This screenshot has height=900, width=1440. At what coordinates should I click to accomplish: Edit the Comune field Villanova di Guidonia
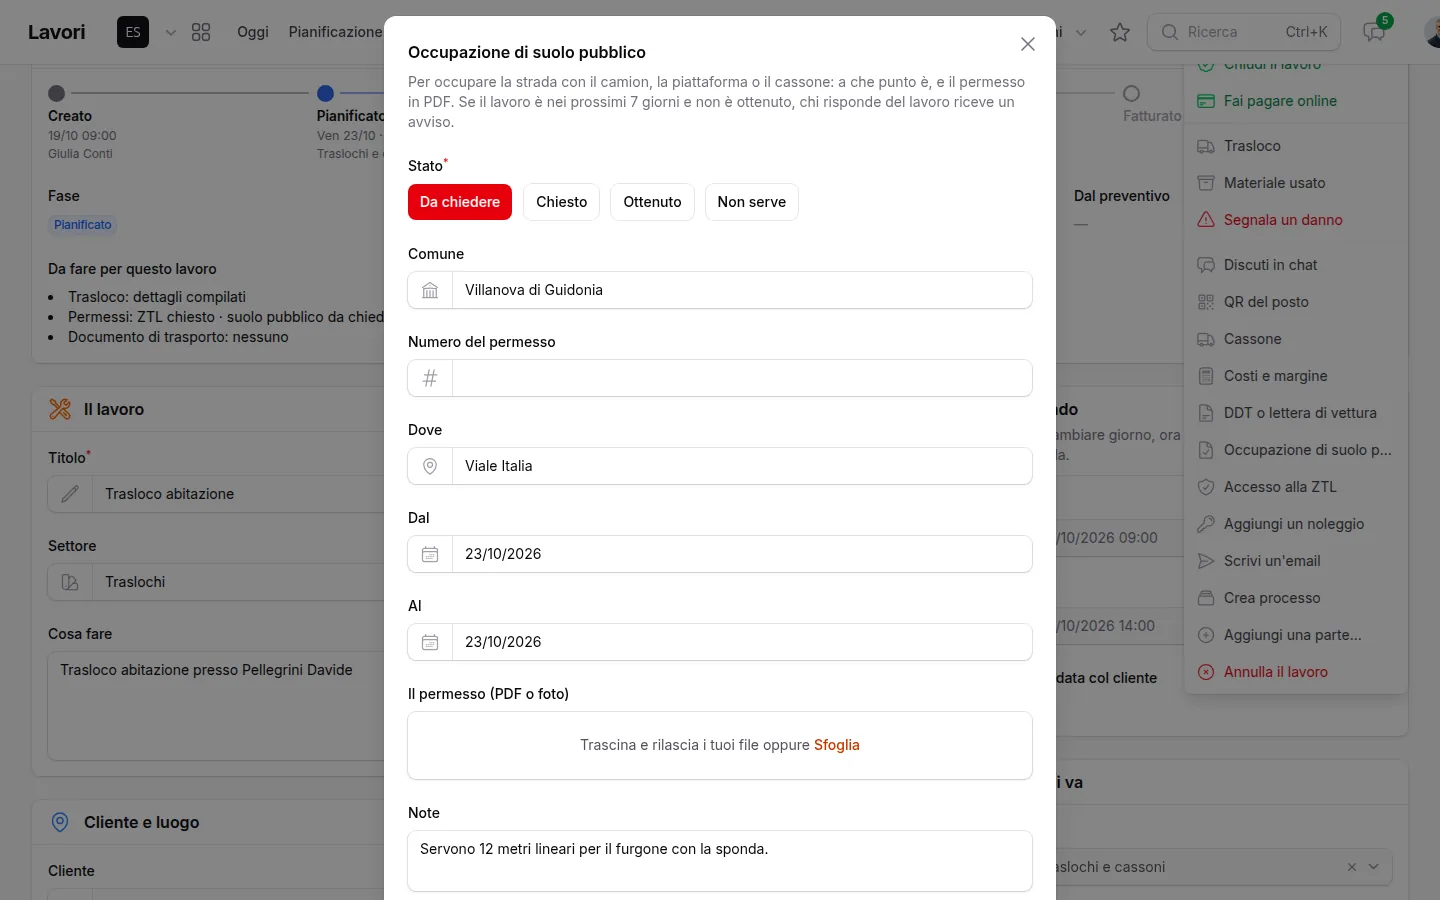pos(742,290)
